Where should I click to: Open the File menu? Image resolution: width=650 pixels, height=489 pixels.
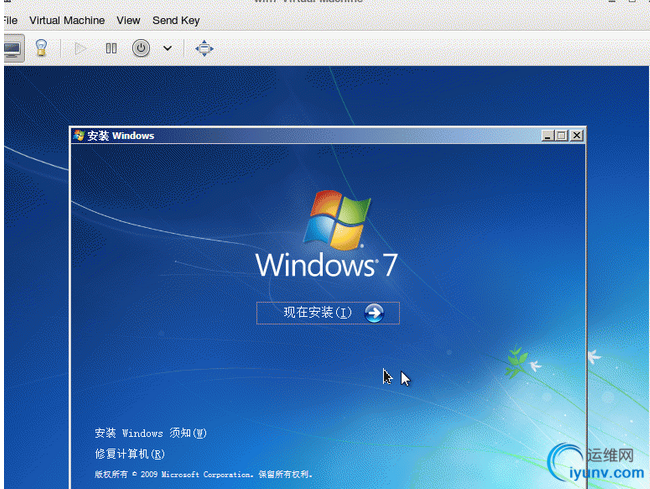(x=9, y=20)
